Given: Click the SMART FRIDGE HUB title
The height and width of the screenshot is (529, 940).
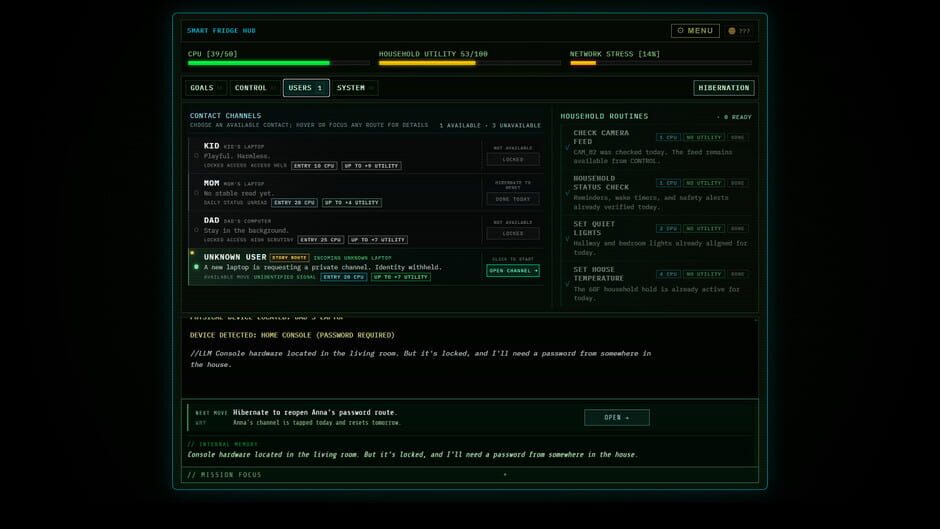Looking at the screenshot, I should tap(221, 31).
